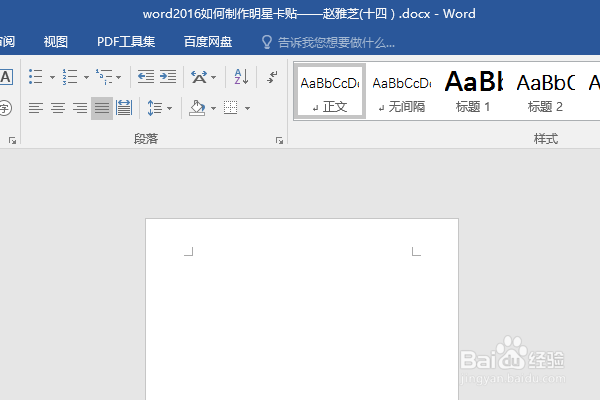Apply the 标题 2 heading style
This screenshot has width=600, height=400.
pos(545,91)
